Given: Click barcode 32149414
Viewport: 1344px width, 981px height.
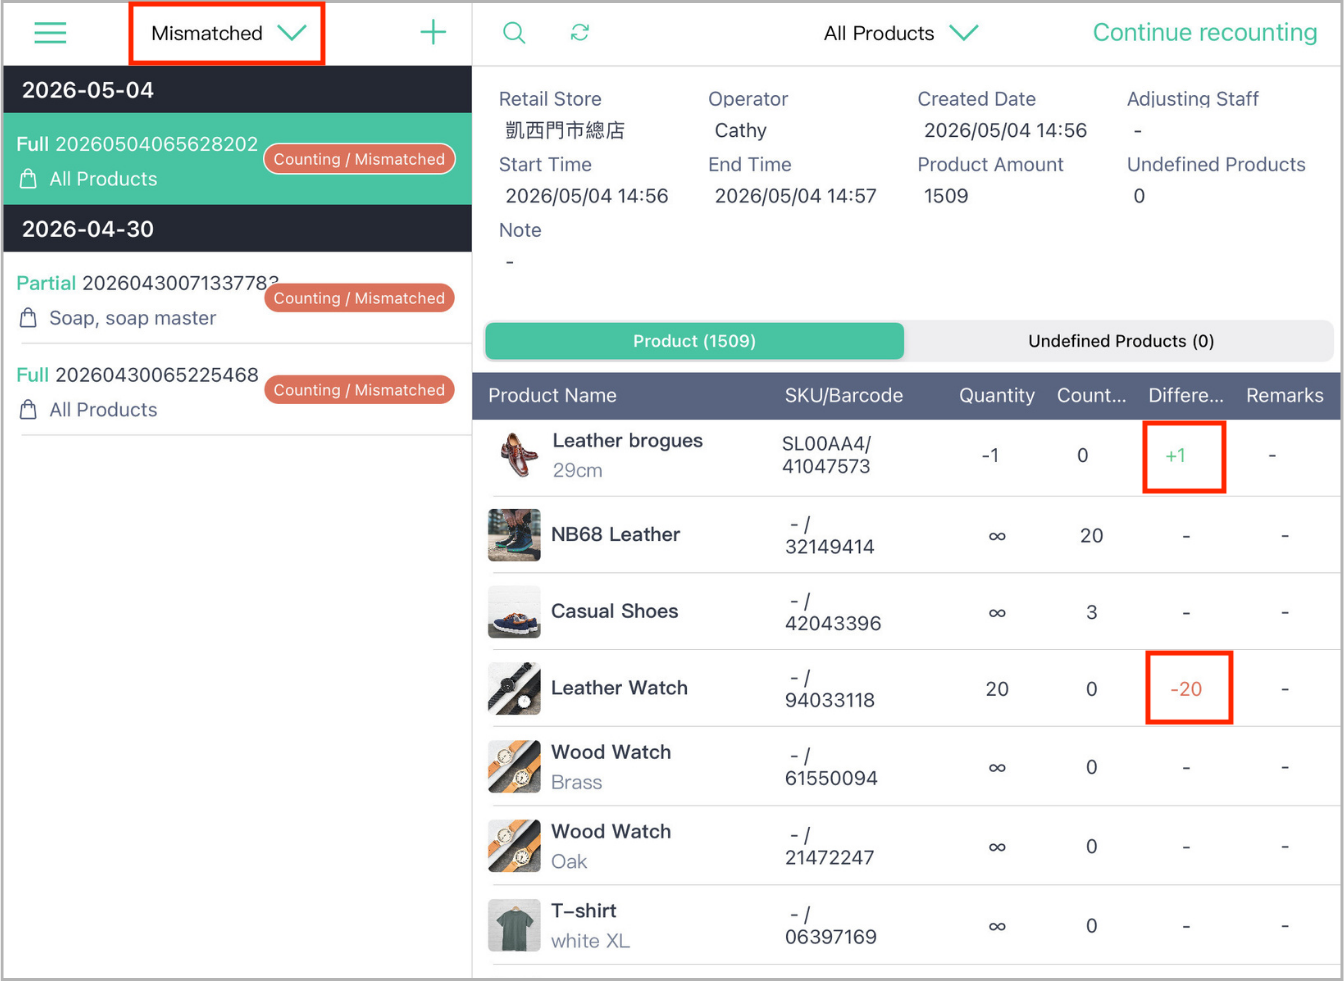Looking at the screenshot, I should tap(829, 547).
